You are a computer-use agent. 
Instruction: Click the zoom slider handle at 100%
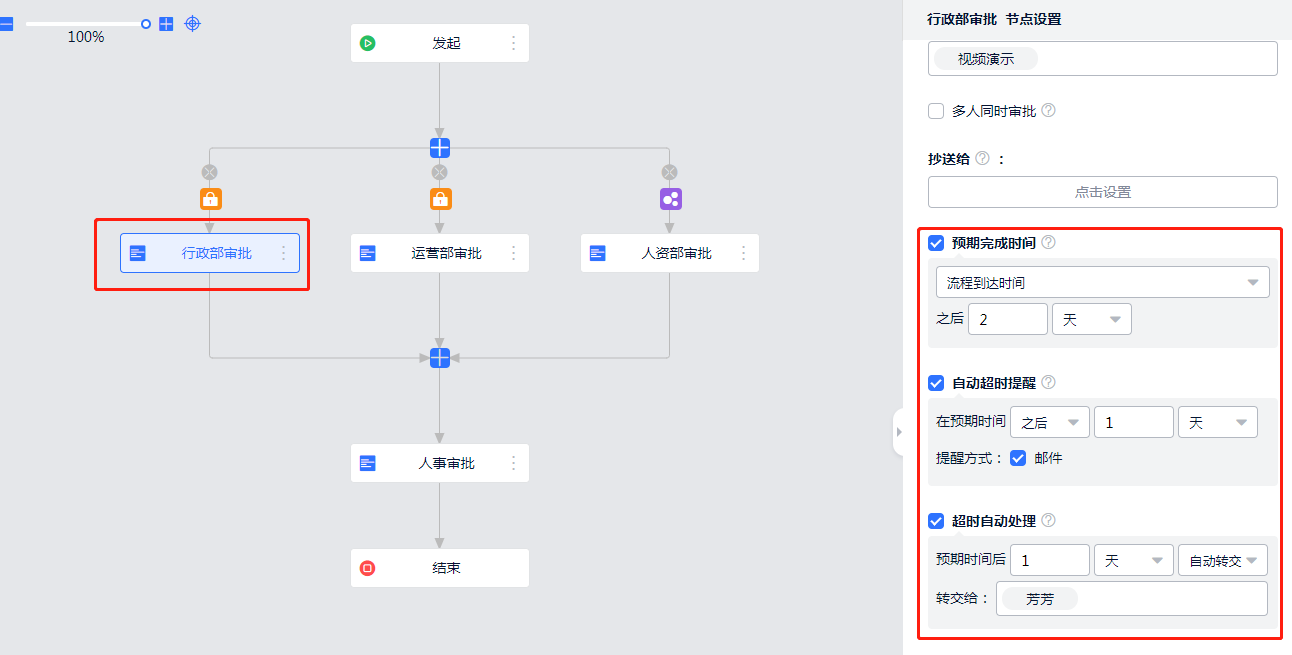pos(146,23)
